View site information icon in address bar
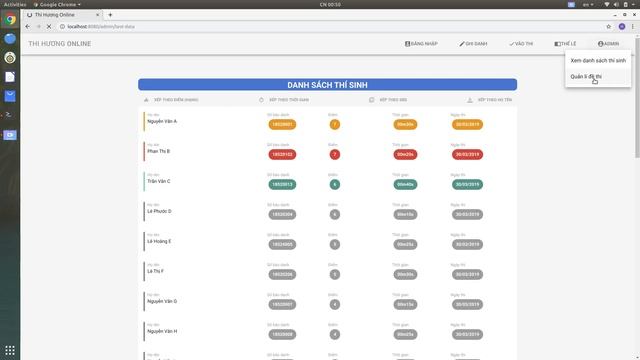The height and width of the screenshot is (360, 640). coord(62,27)
